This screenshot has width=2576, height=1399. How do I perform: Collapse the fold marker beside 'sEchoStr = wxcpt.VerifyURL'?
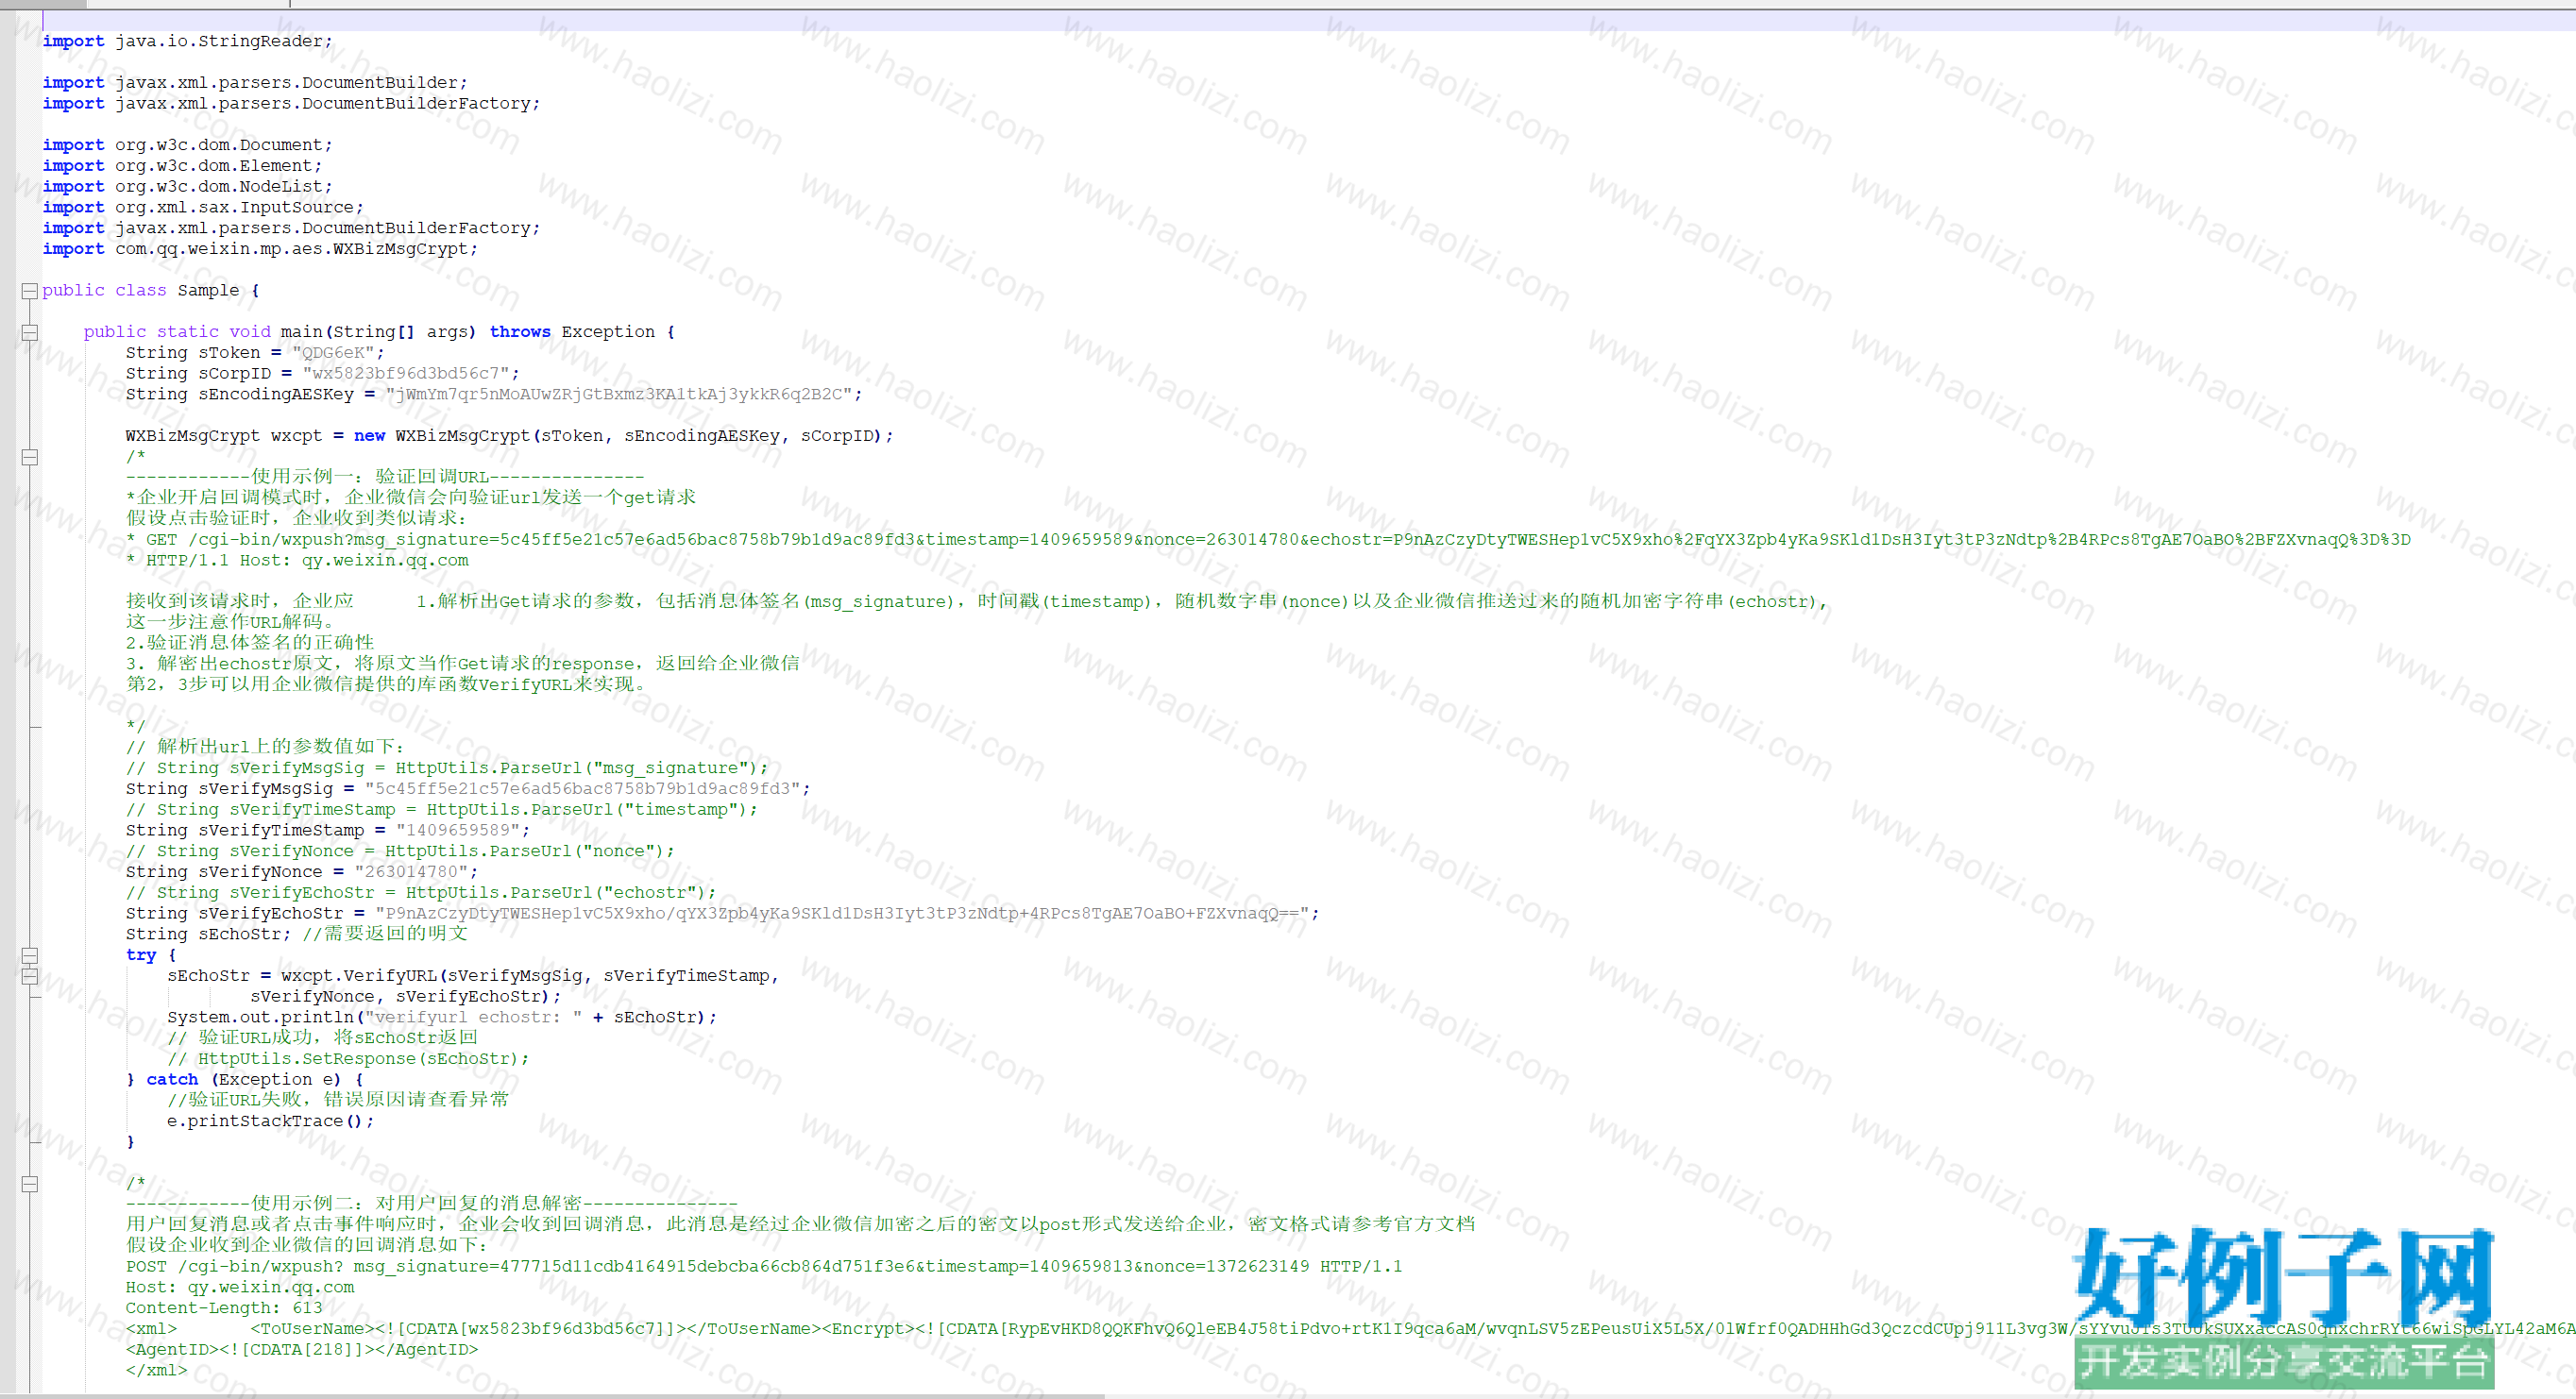tap(30, 976)
